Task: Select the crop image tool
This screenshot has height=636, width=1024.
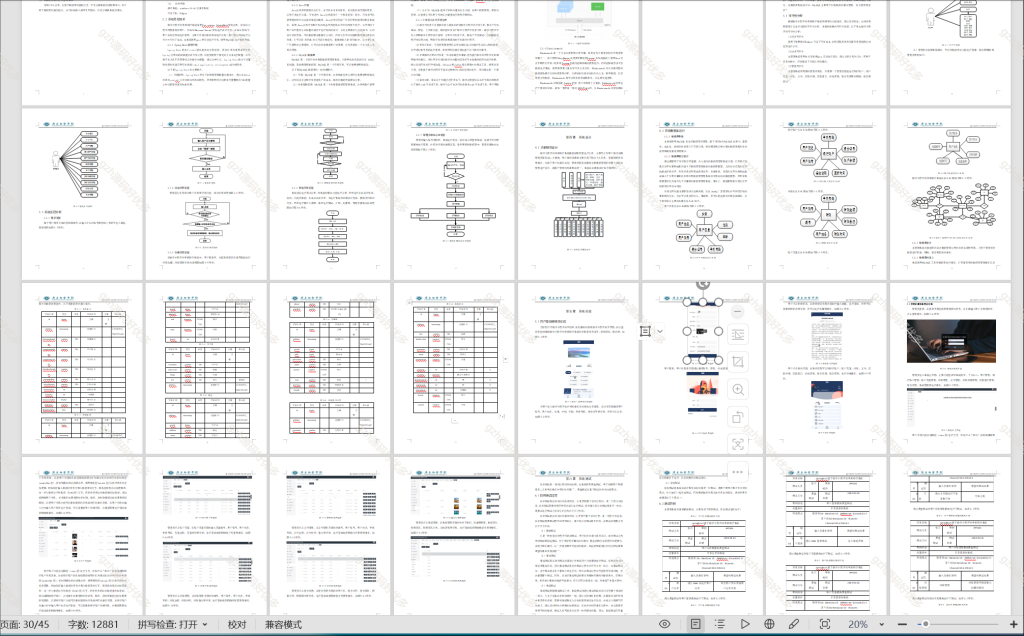Action: click(x=738, y=362)
